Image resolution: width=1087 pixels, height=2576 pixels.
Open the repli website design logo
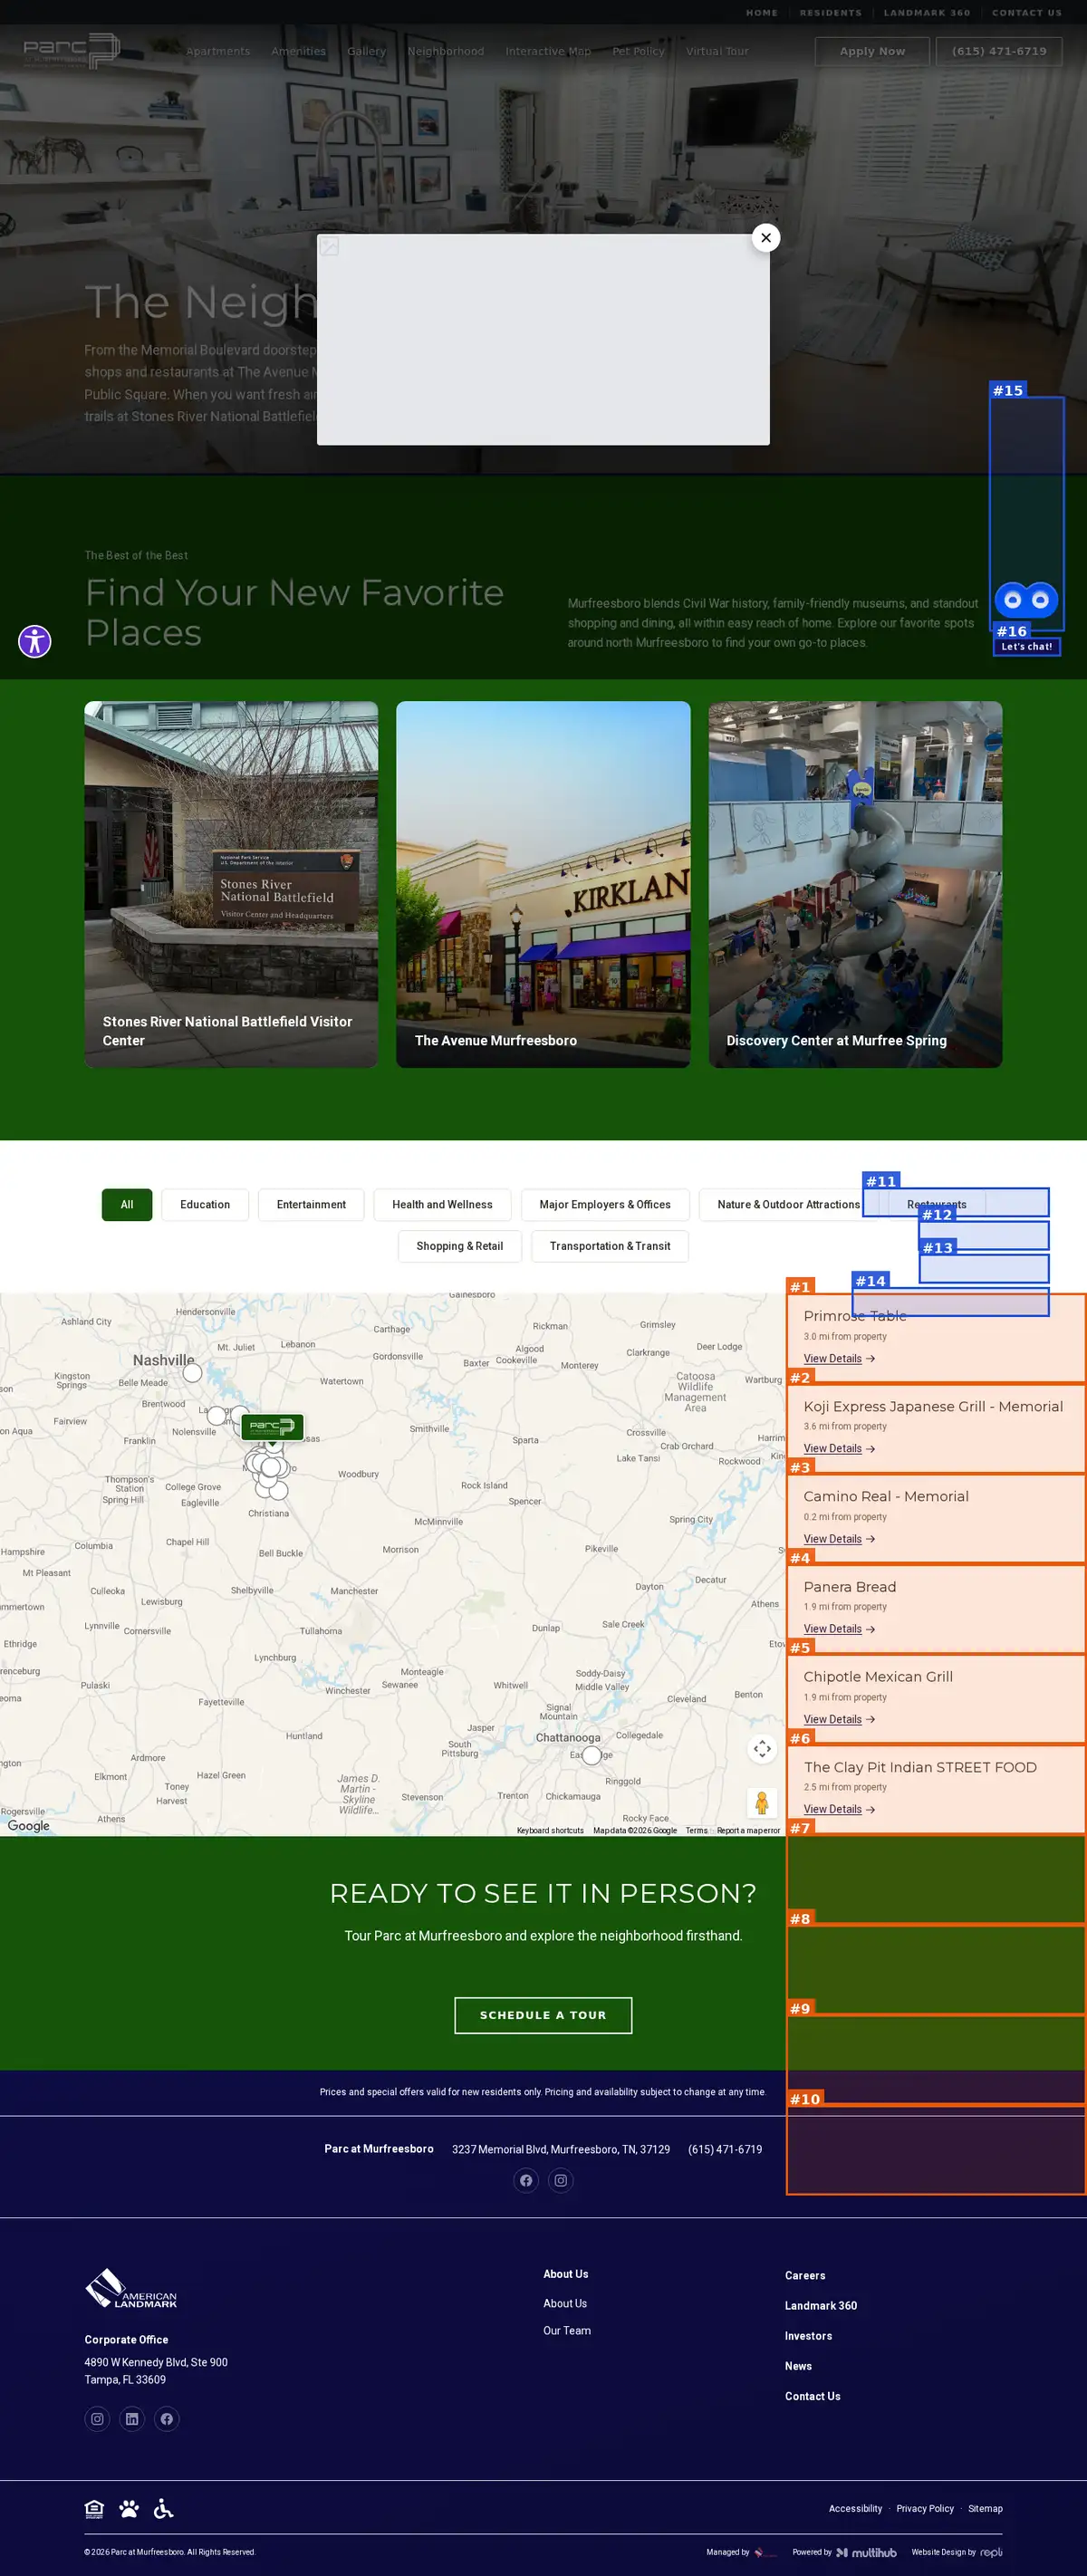(991, 2552)
